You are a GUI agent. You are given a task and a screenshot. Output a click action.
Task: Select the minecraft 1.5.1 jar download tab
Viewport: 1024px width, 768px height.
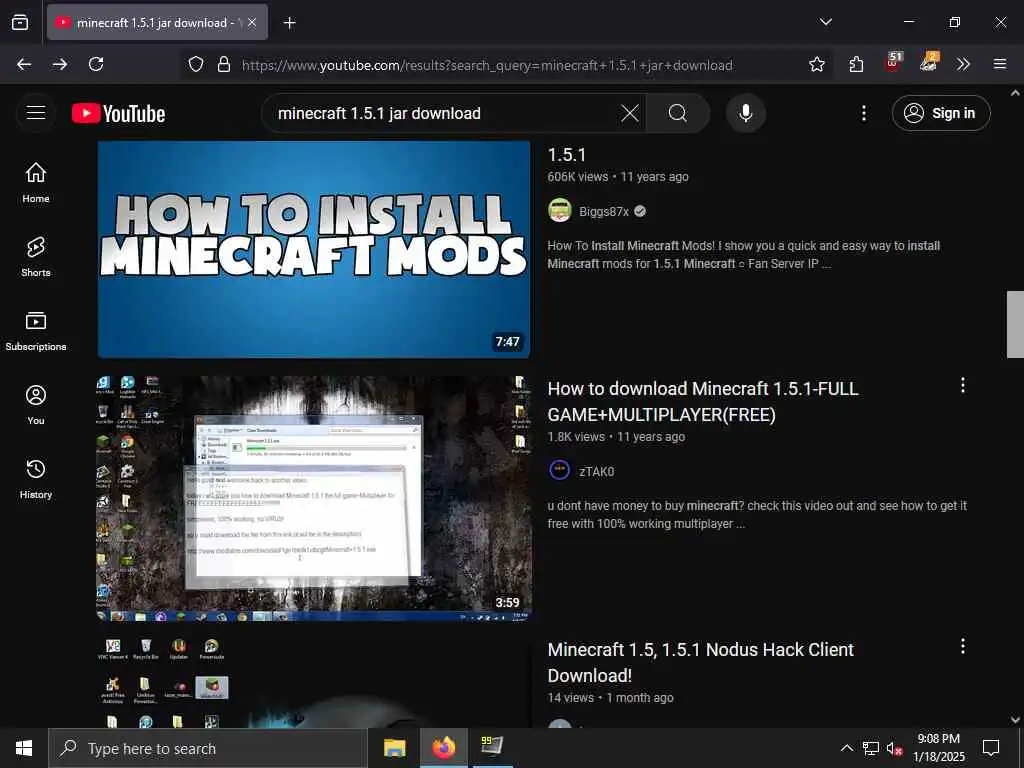point(158,22)
